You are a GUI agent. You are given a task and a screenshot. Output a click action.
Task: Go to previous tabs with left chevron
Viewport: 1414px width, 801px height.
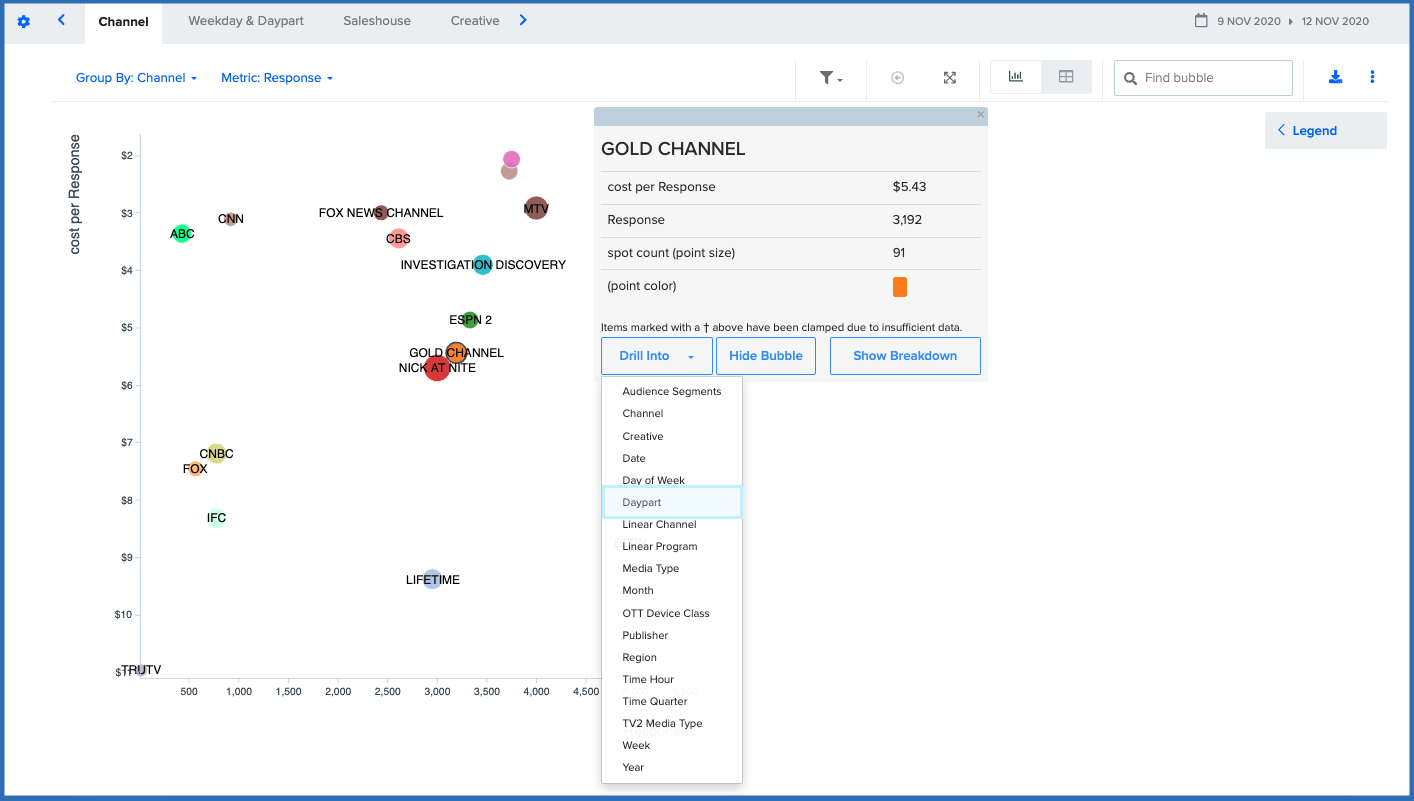click(x=61, y=20)
